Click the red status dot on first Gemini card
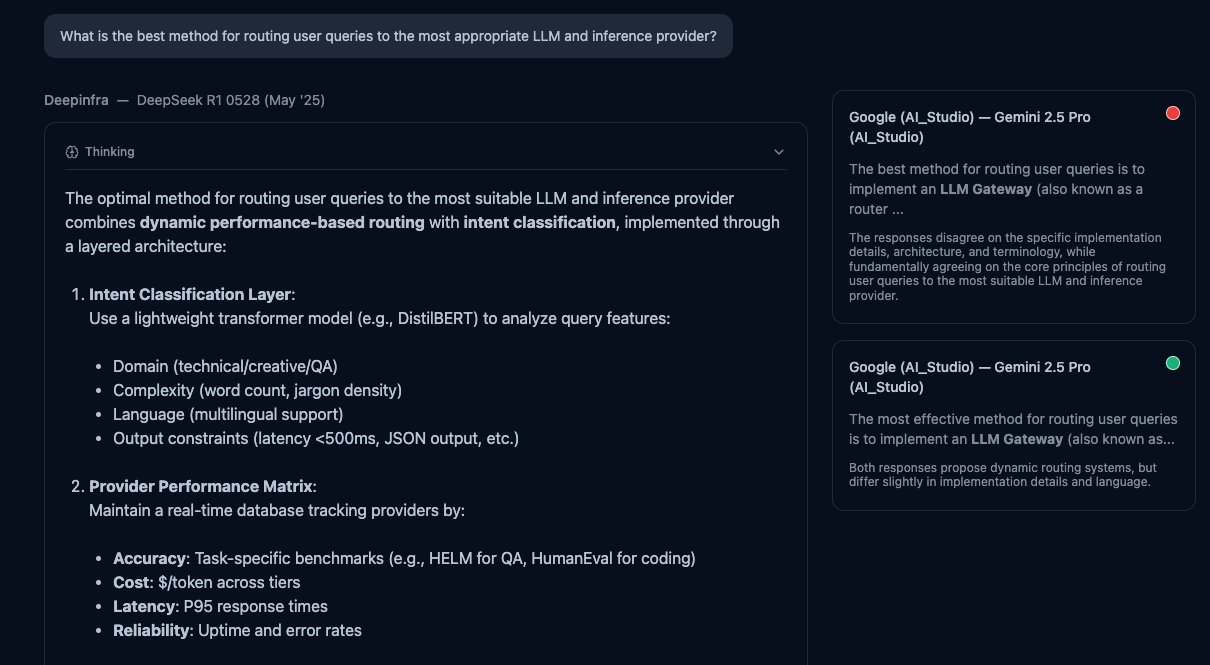The image size is (1210, 665). pos(1173,113)
